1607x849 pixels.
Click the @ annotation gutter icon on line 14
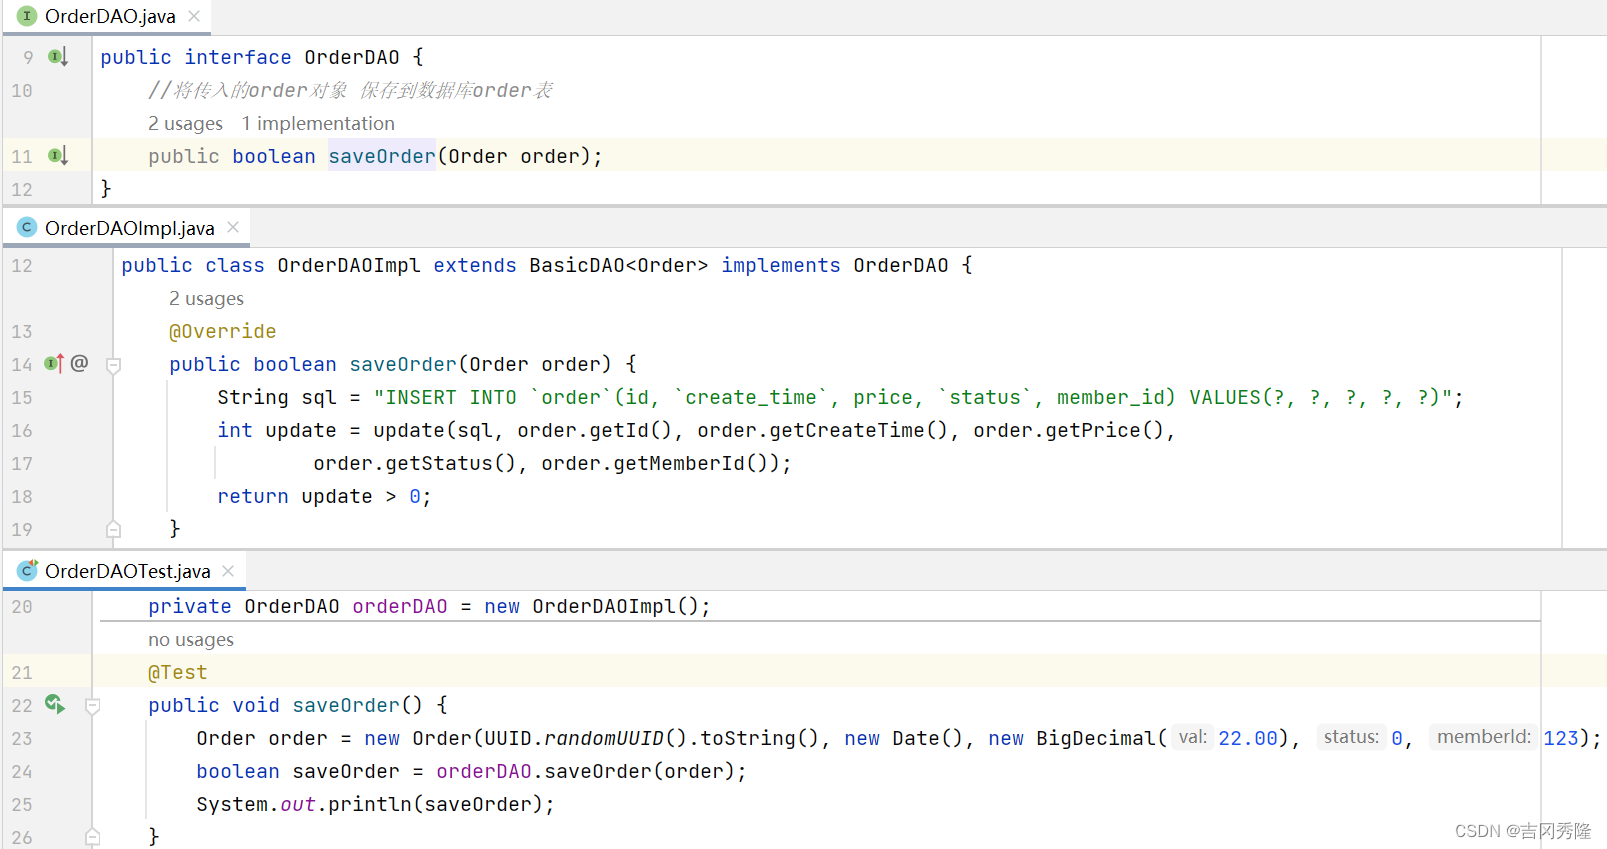[x=80, y=363]
